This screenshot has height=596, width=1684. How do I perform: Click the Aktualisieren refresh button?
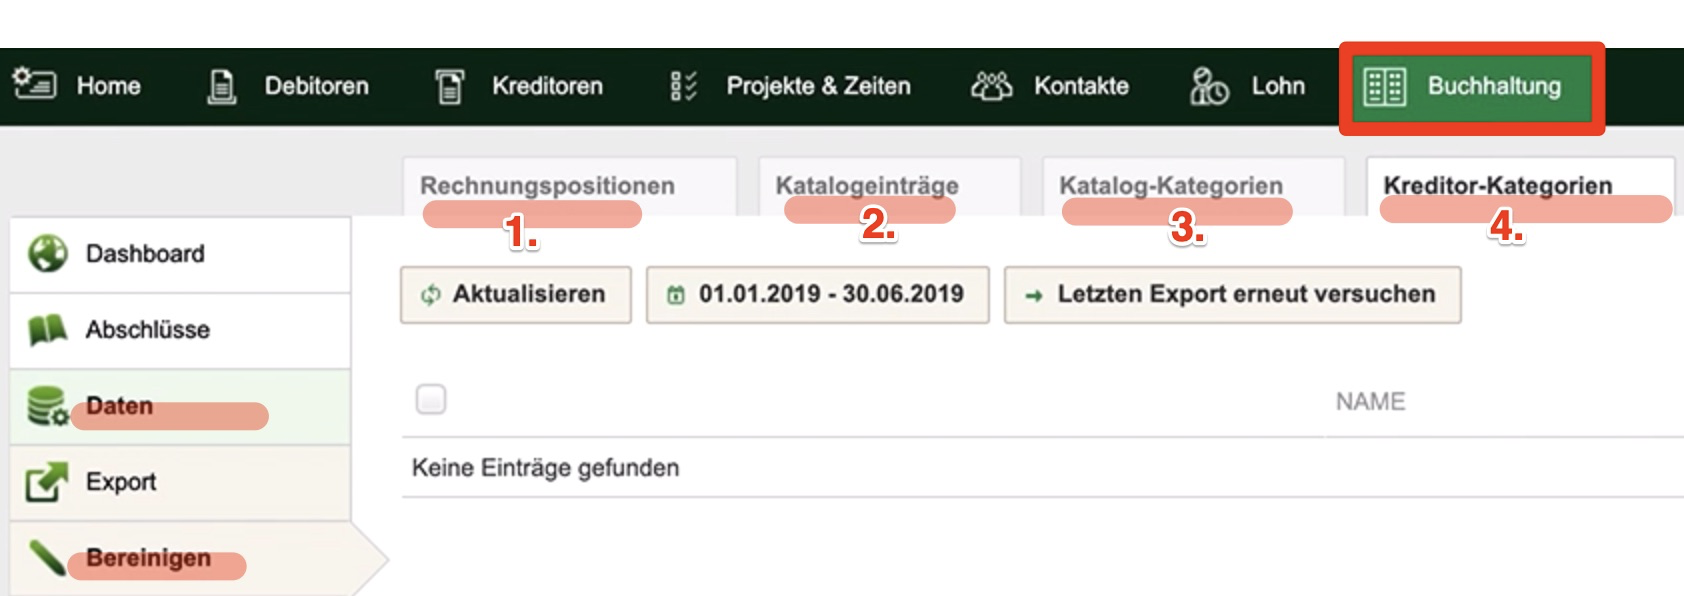pos(516,294)
